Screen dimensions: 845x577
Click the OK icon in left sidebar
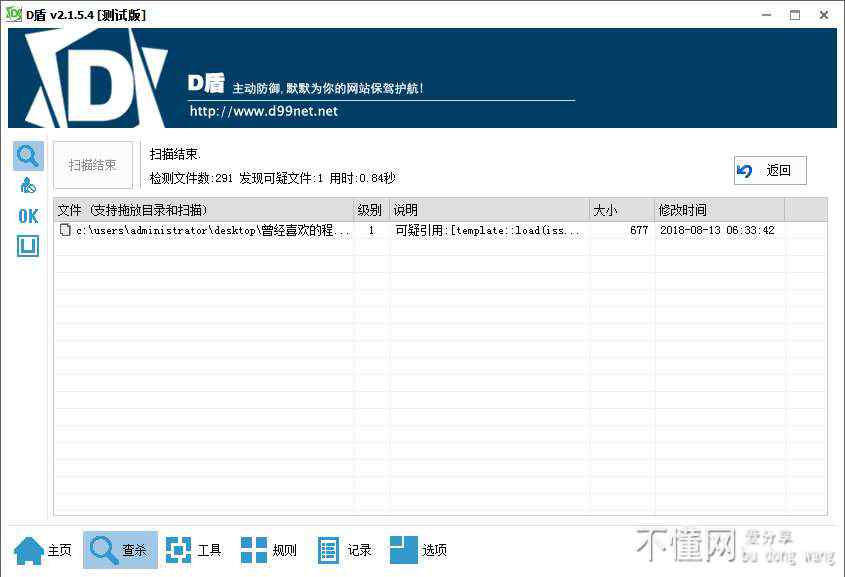28,216
